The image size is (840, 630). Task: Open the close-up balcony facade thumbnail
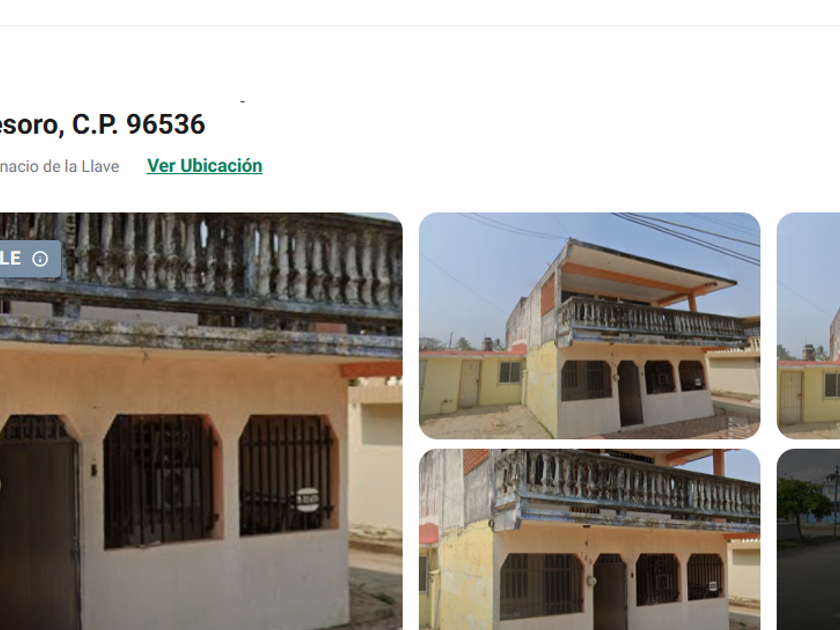click(589, 539)
